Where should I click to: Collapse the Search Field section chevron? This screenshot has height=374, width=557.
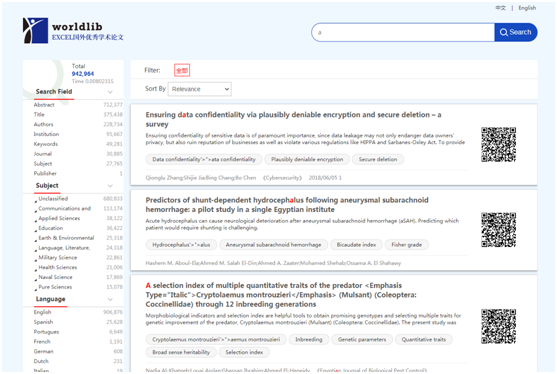click(x=110, y=92)
